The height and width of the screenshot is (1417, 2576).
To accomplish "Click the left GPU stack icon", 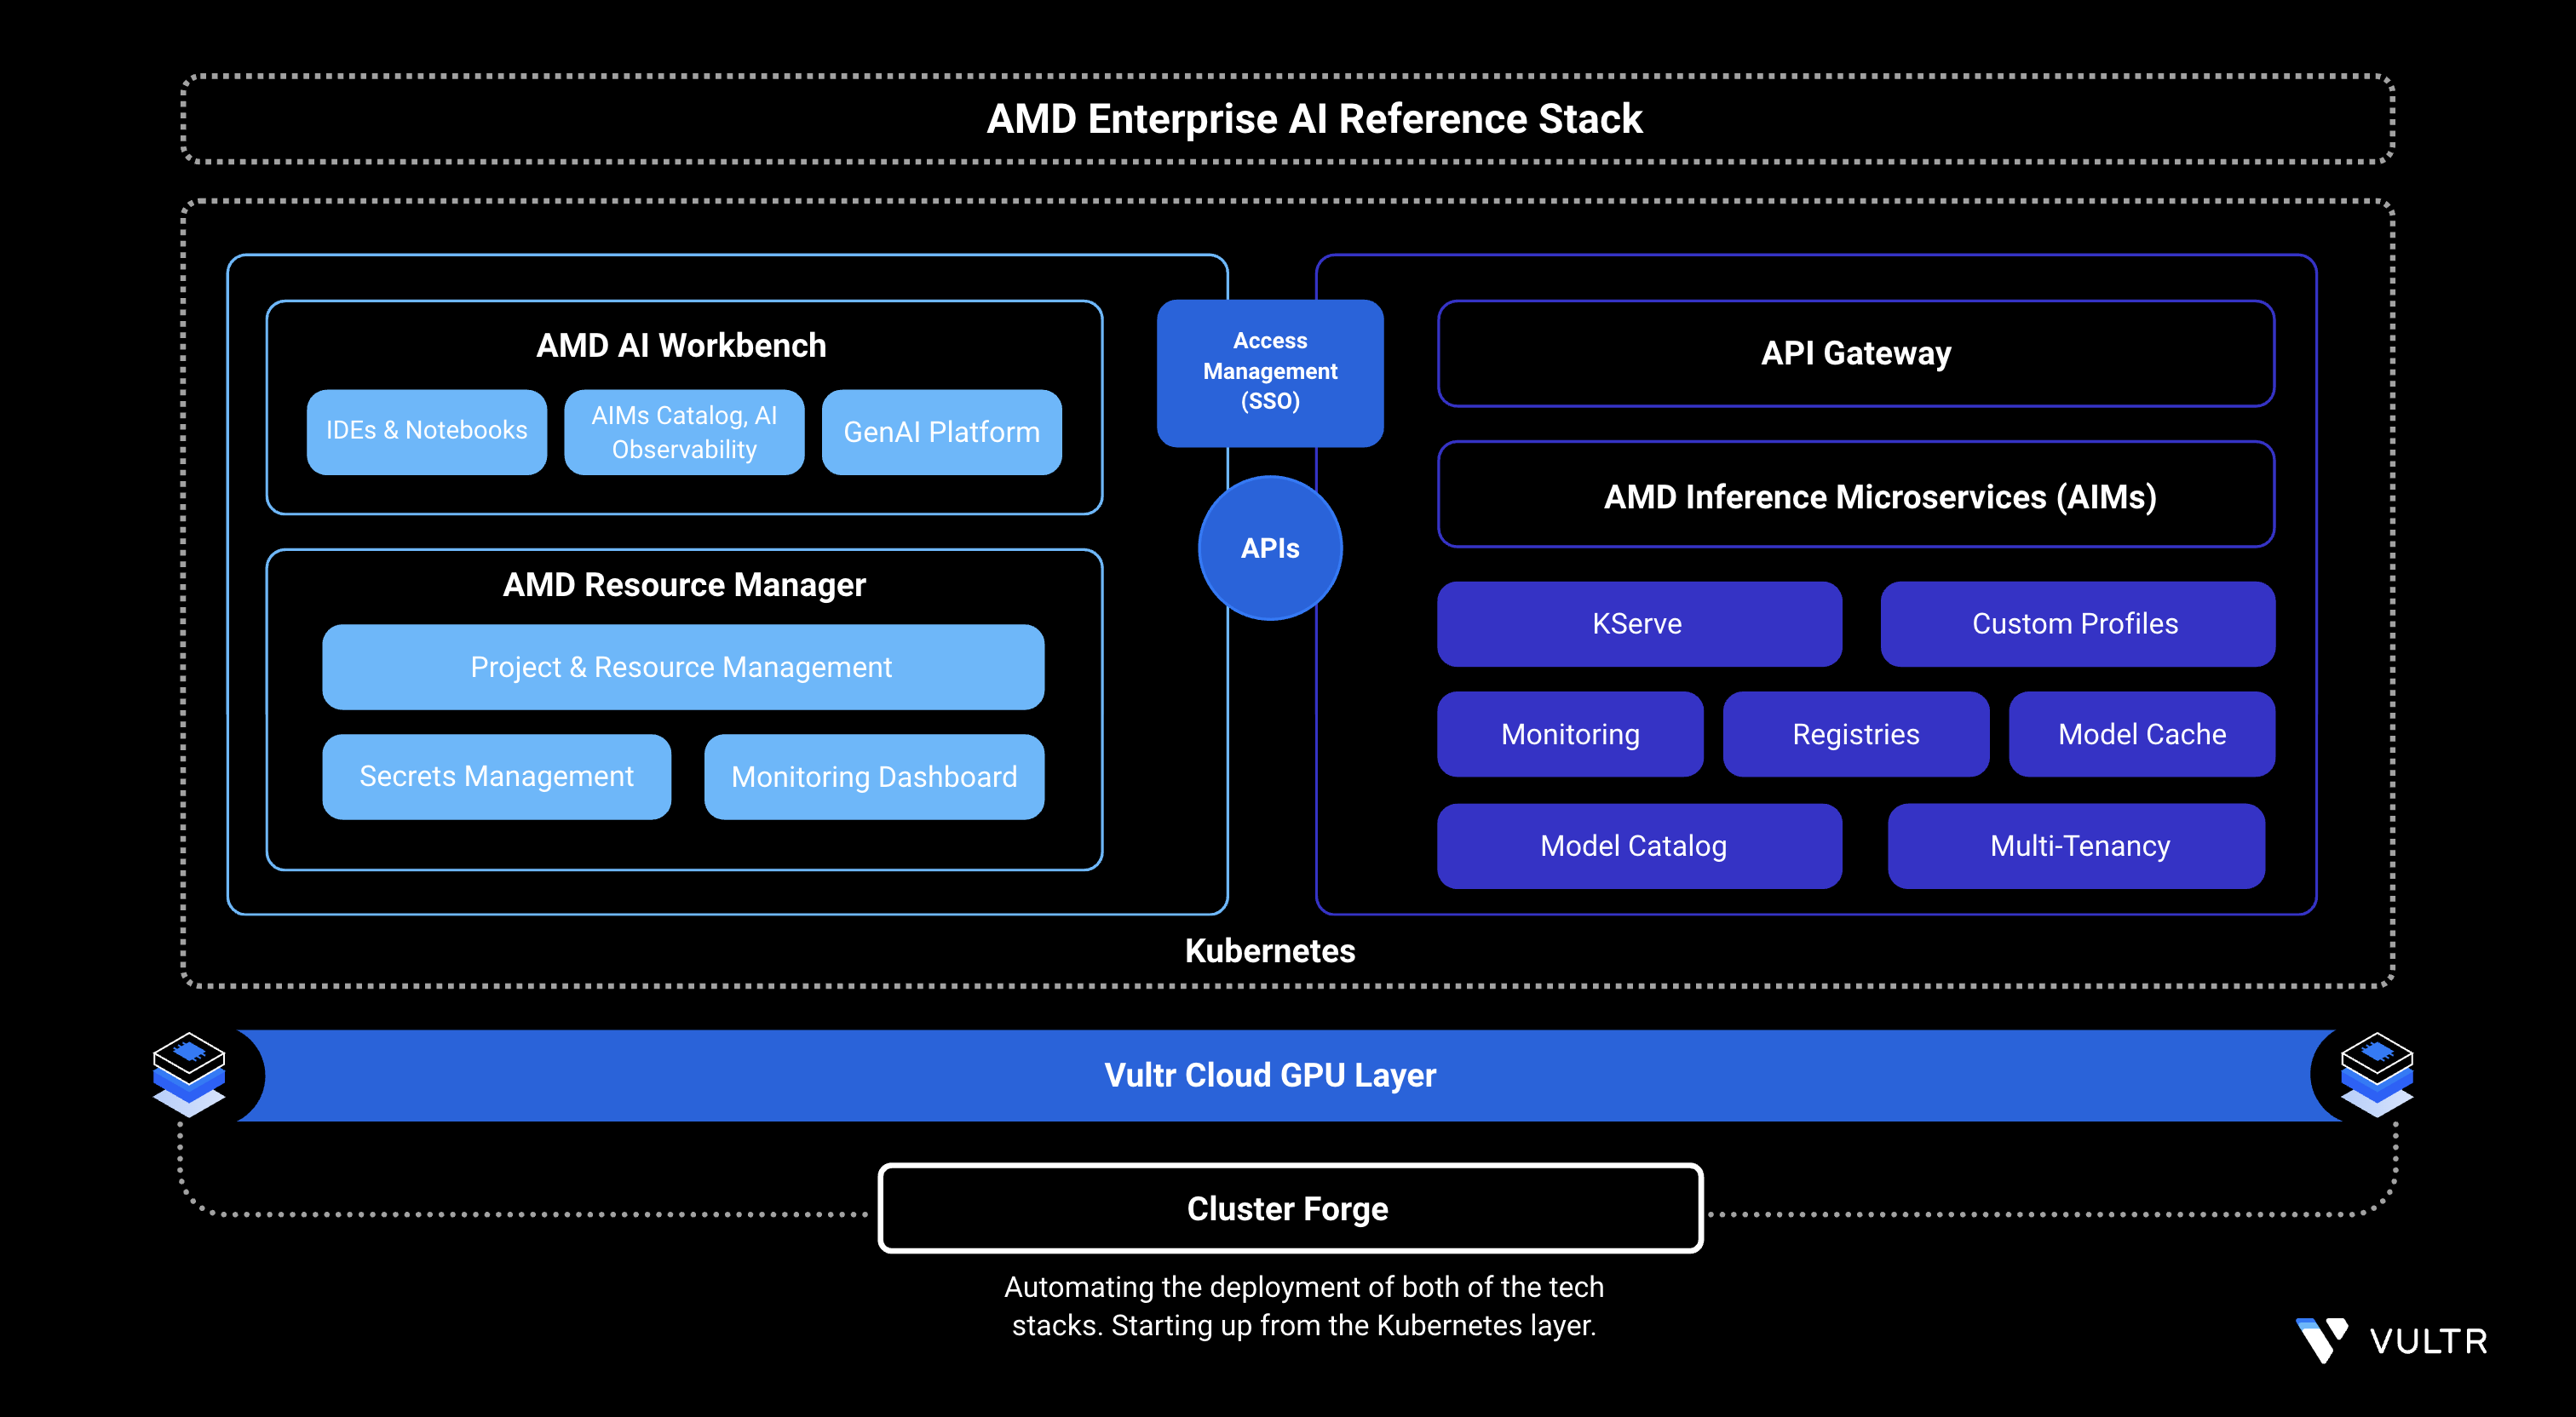I will [189, 1074].
